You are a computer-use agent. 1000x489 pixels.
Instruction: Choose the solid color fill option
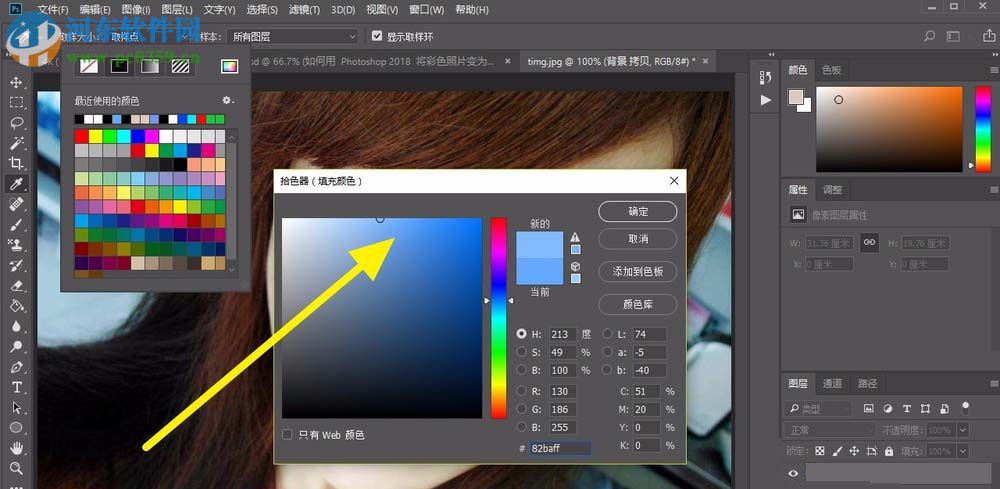tap(119, 66)
